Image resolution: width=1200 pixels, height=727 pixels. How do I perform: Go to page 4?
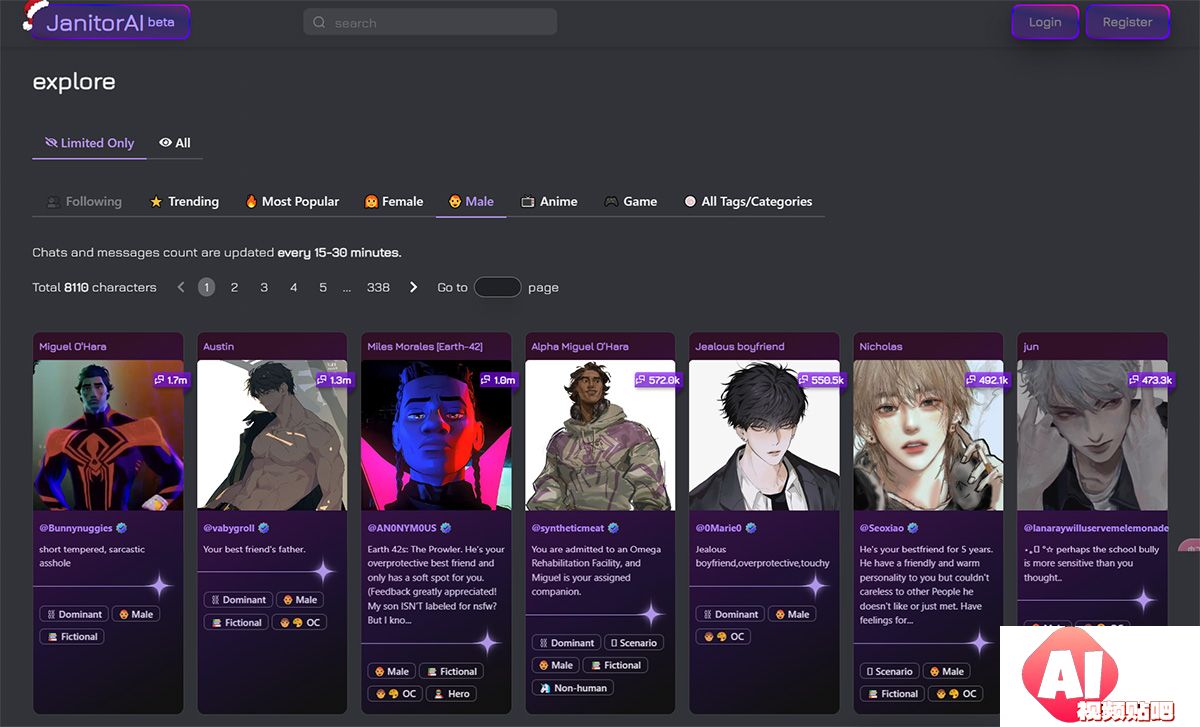tap(294, 287)
